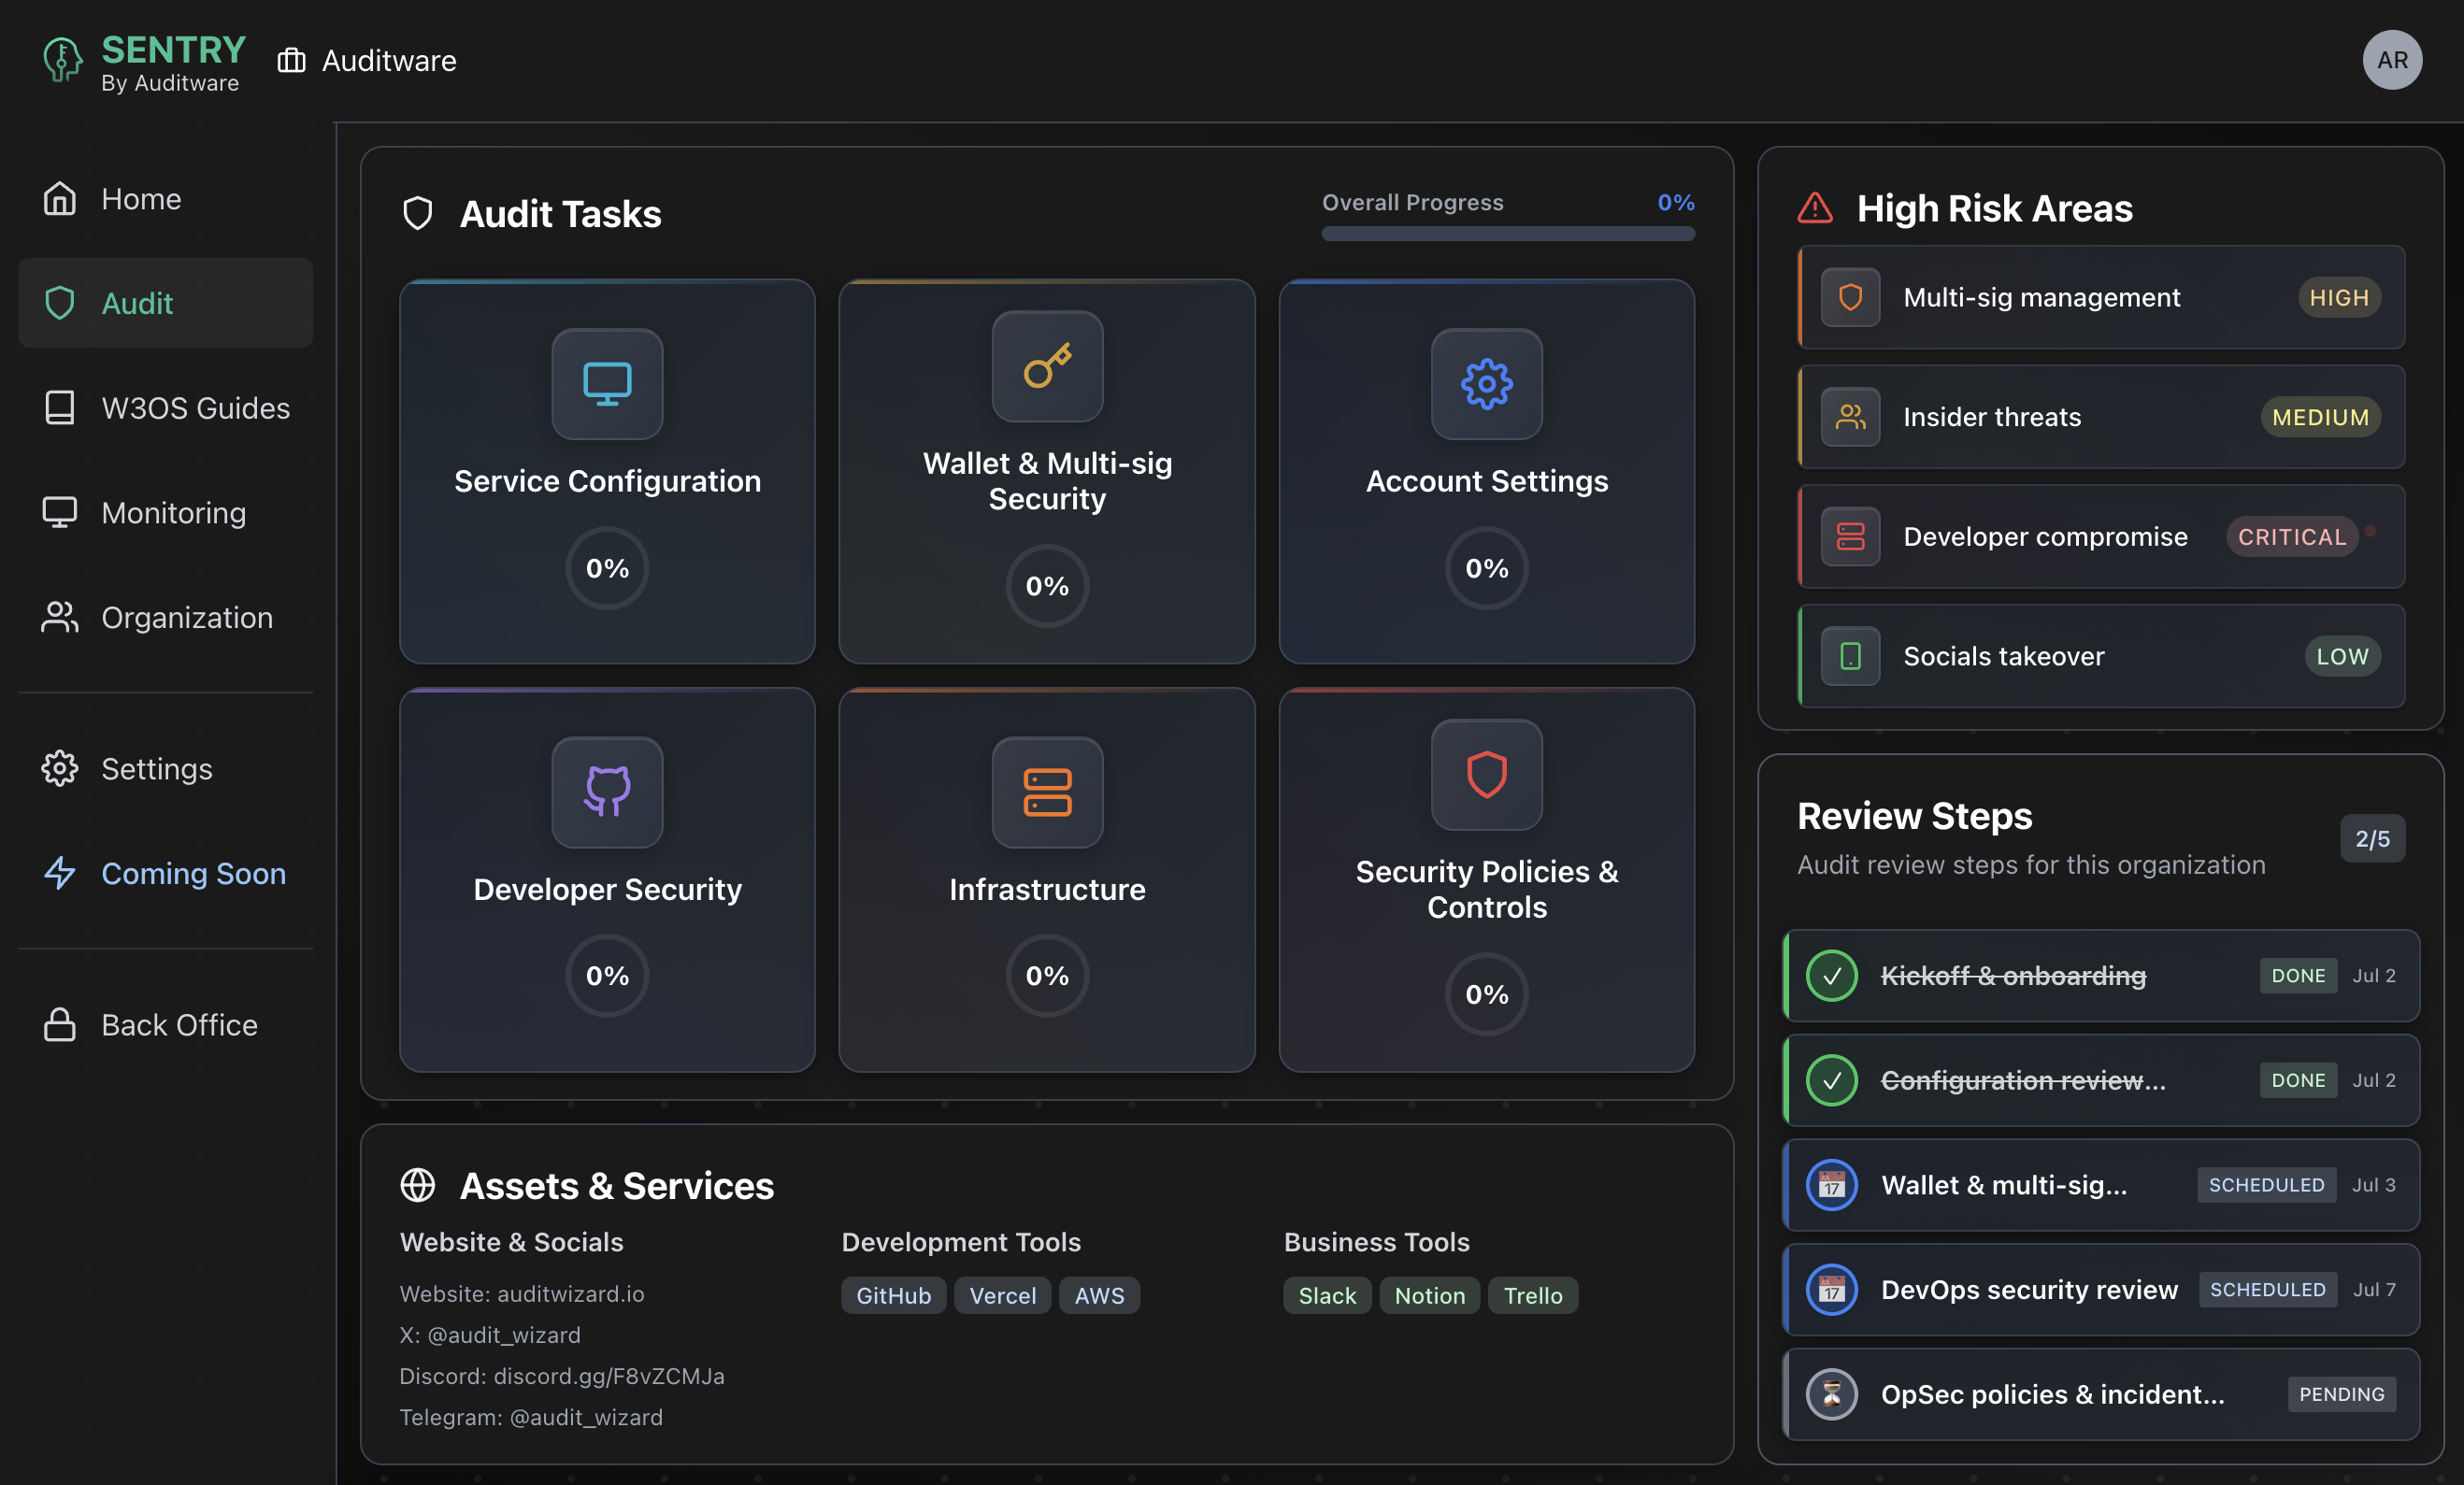Open Back Office from sidebar
The height and width of the screenshot is (1485, 2464).
(x=166, y=1024)
